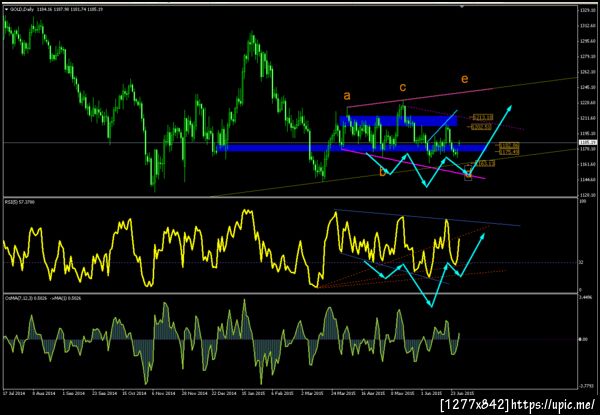The width and height of the screenshot is (600, 415).
Task: Click the highlighted current price label on axis
Action: point(588,142)
